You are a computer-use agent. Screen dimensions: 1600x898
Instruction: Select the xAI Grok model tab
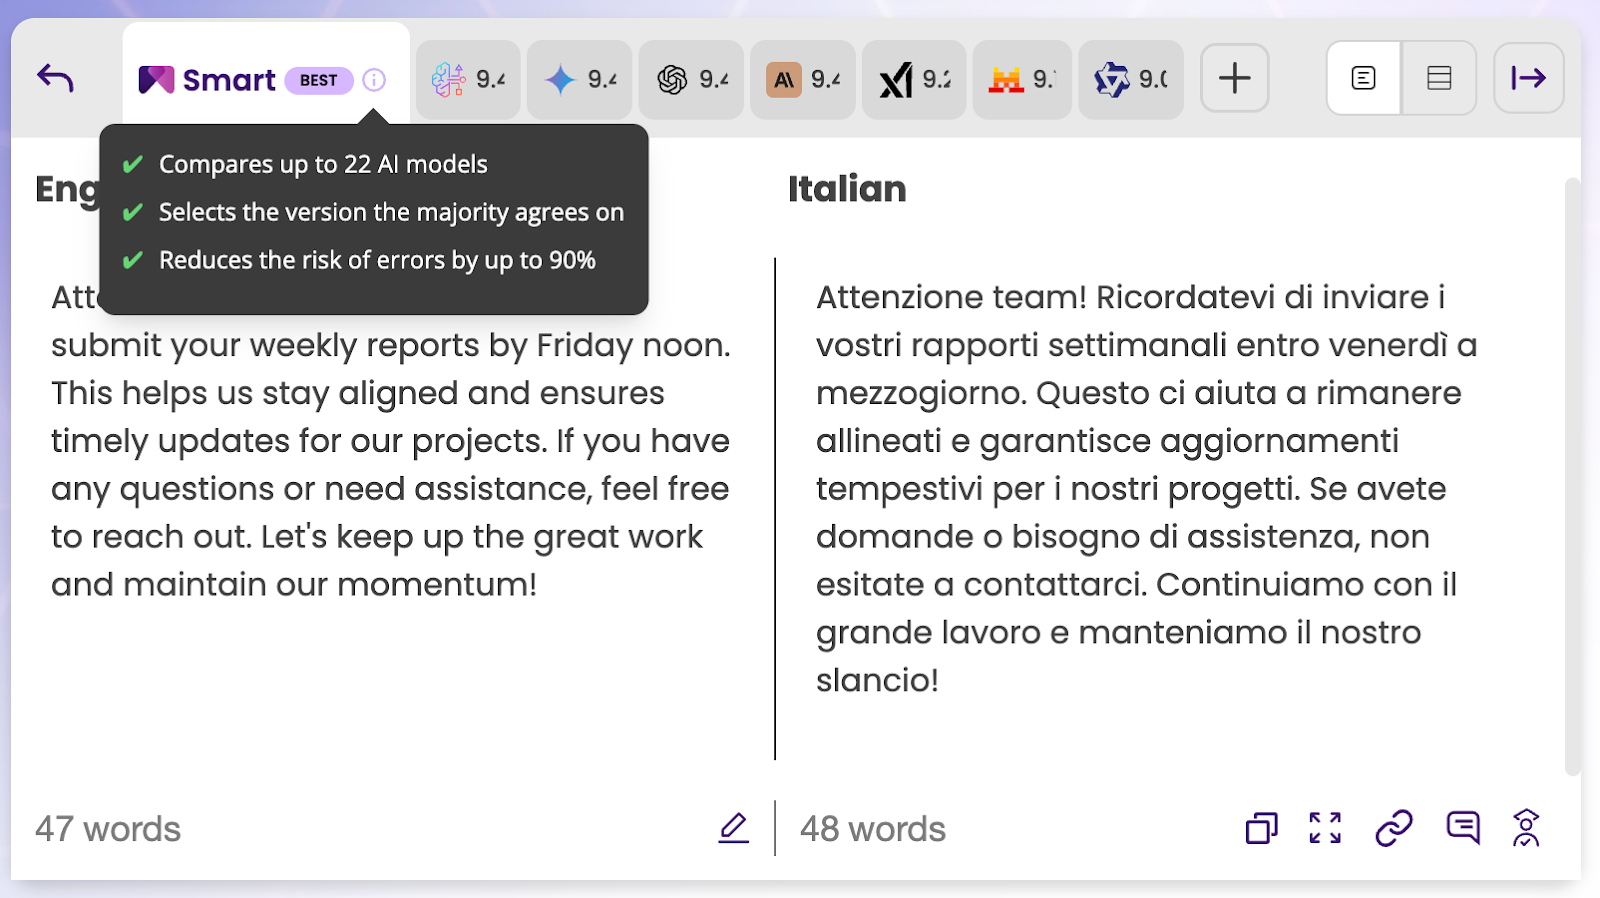914,80
